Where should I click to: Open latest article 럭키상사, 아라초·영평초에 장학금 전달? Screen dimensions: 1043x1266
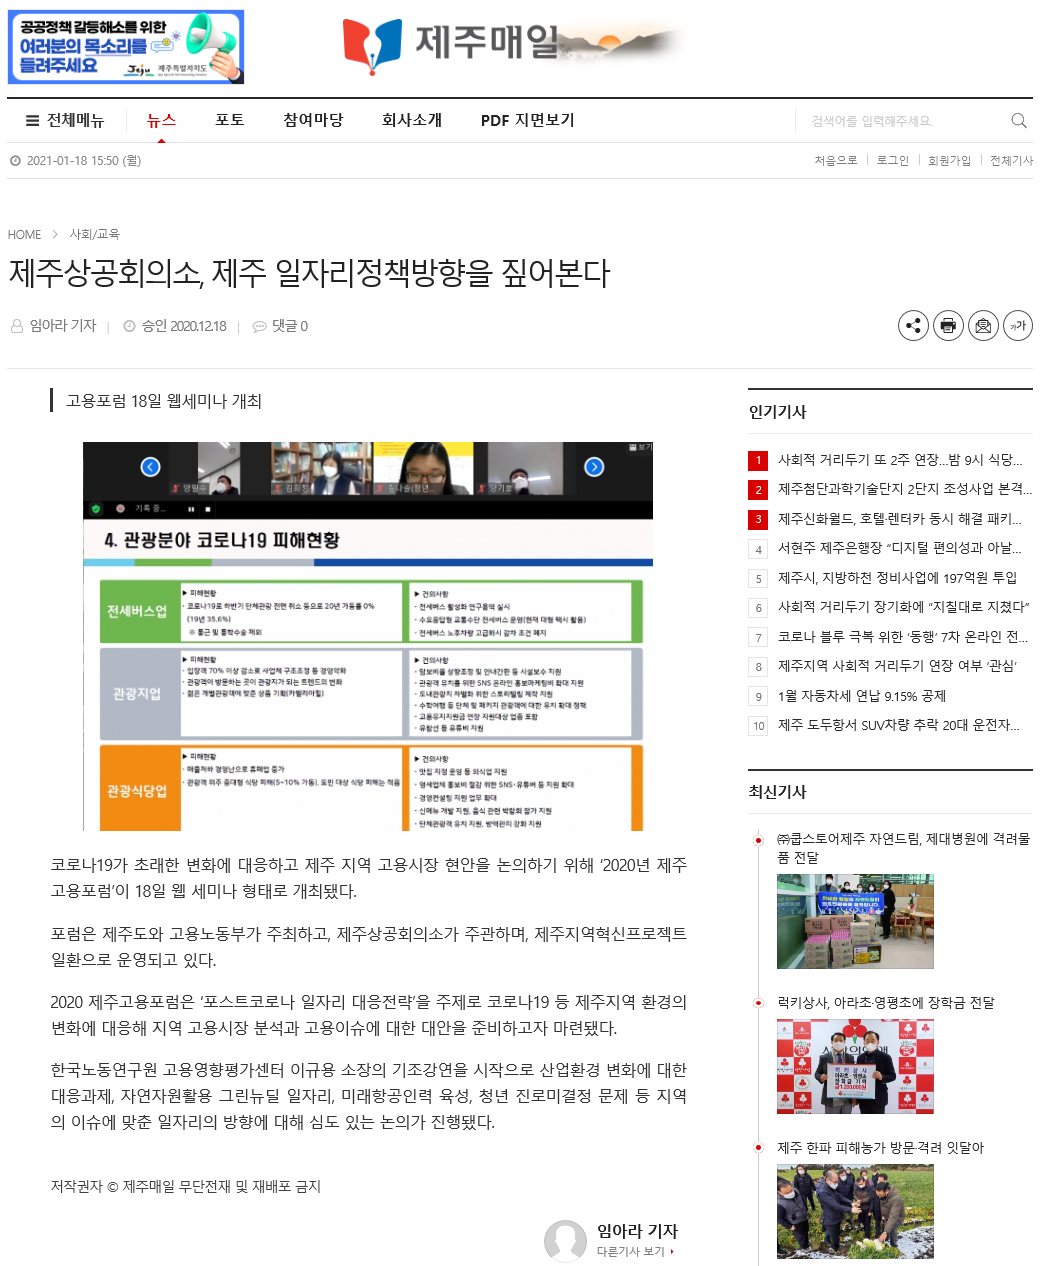click(x=886, y=1003)
